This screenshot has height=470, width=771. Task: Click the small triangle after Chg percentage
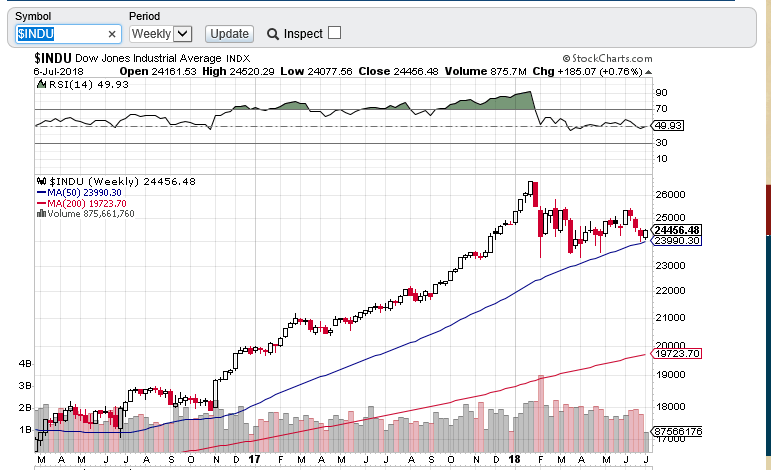point(649,72)
